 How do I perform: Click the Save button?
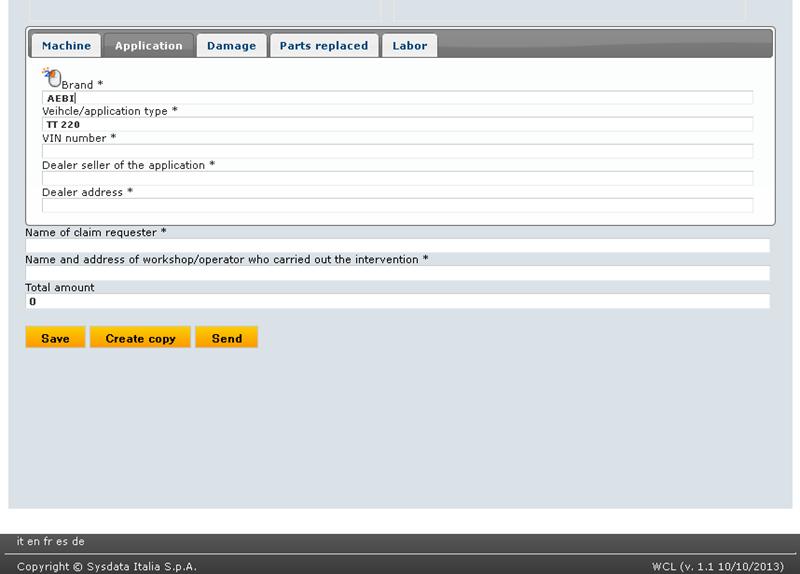click(x=55, y=338)
